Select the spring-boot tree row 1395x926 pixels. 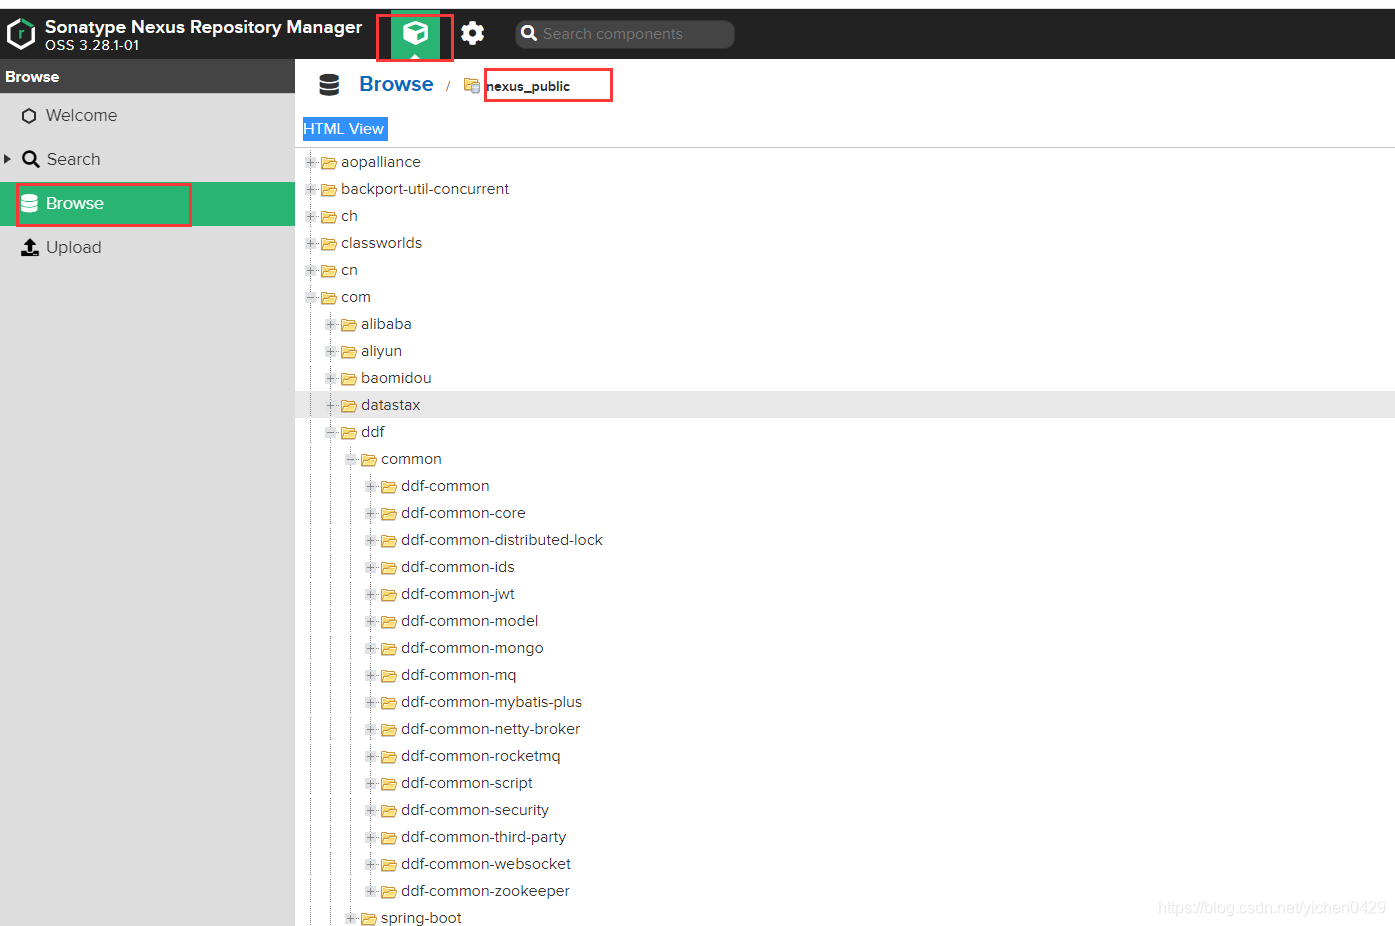845,916
